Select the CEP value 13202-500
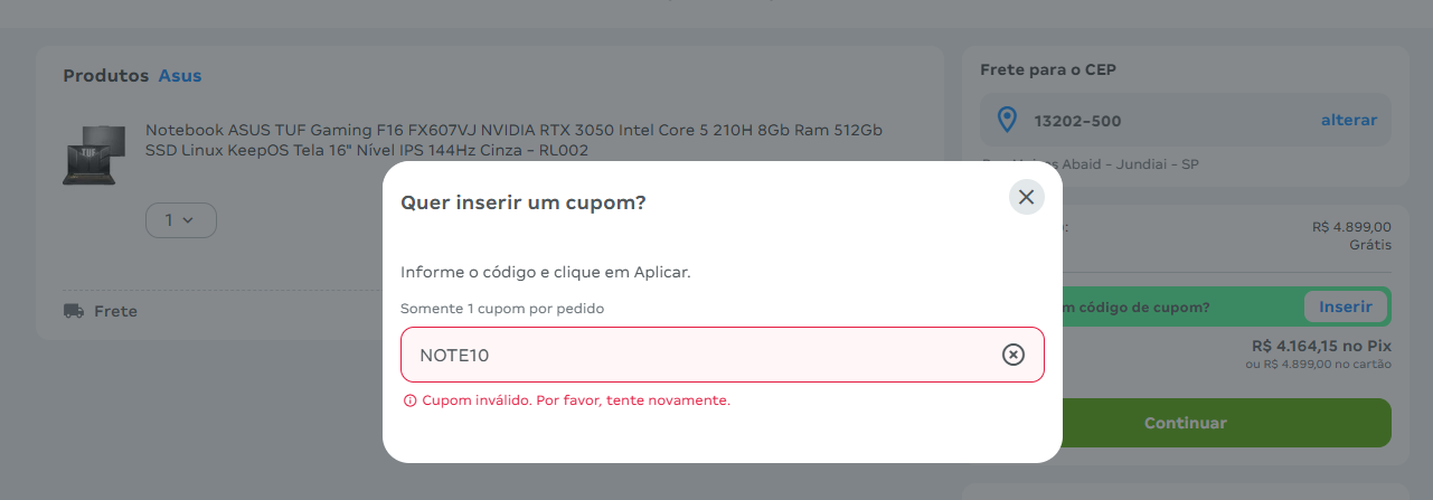Viewport: 1433px width, 500px height. (1077, 121)
